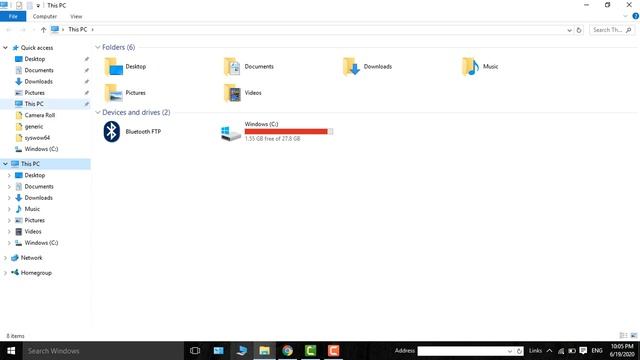Open File Explorer taskbar icon

coord(264,351)
